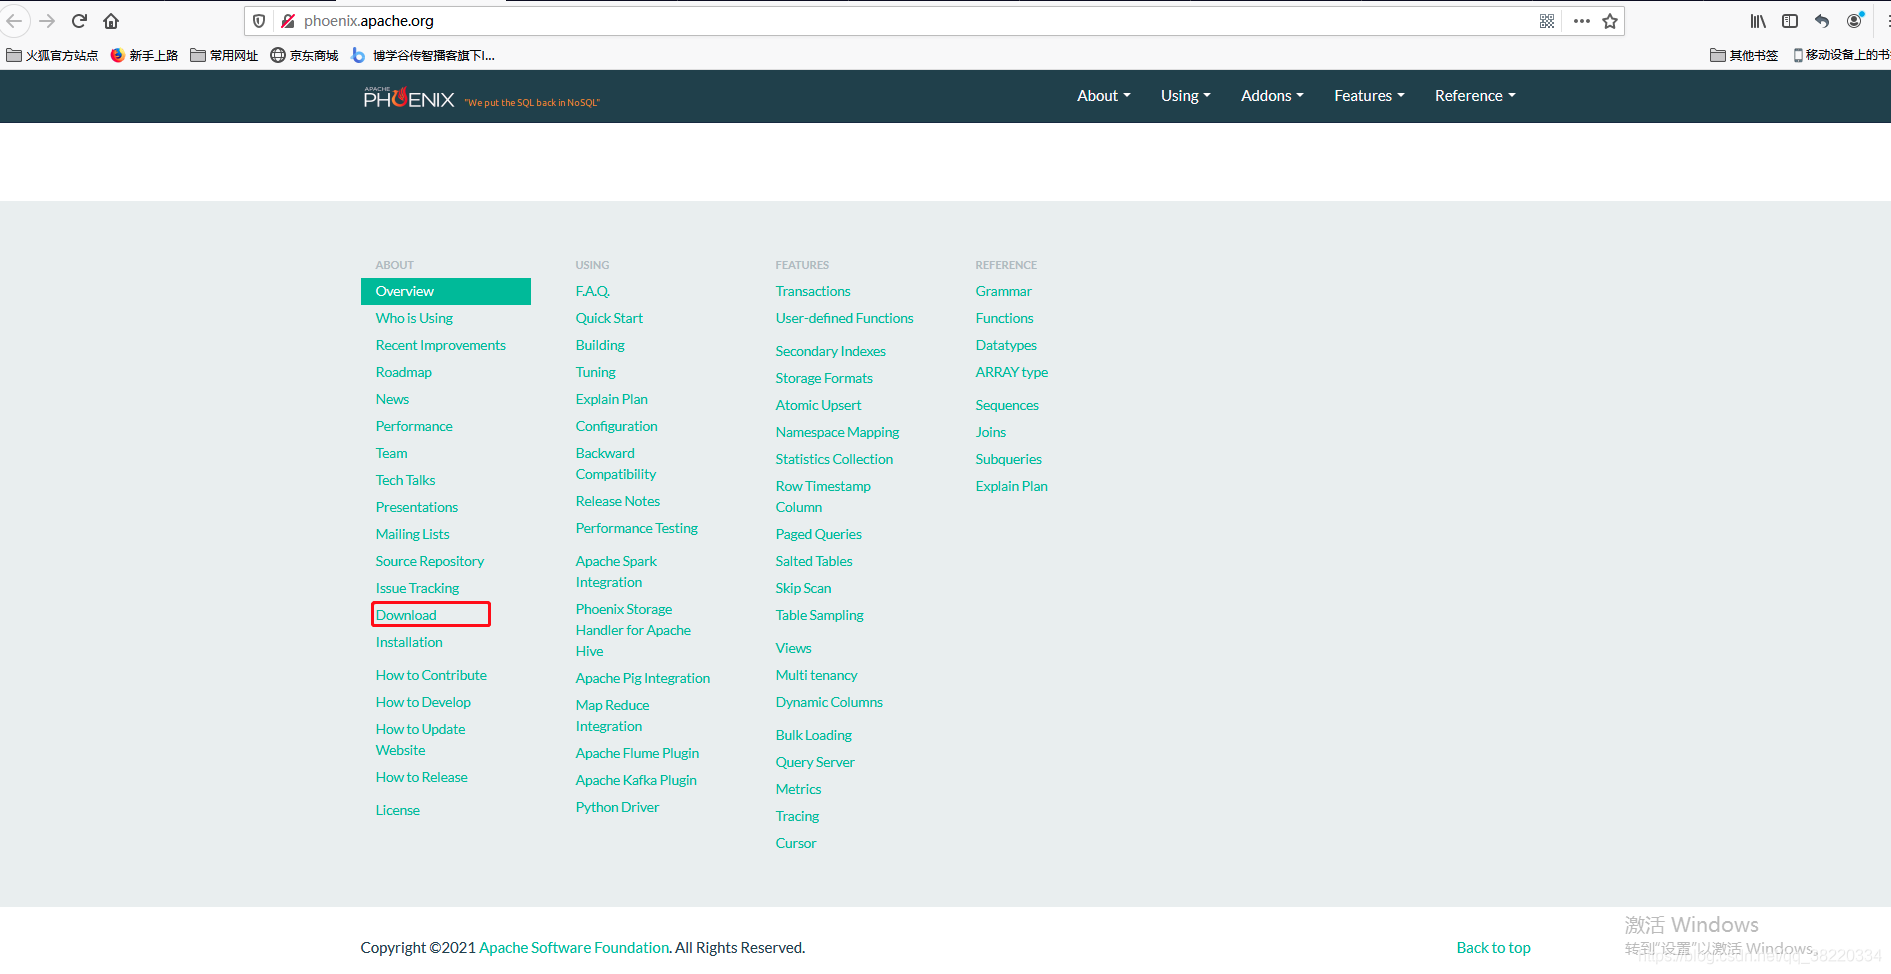Screen dimensions: 1891x974
Task: Click the reload page icon
Action: 79,20
